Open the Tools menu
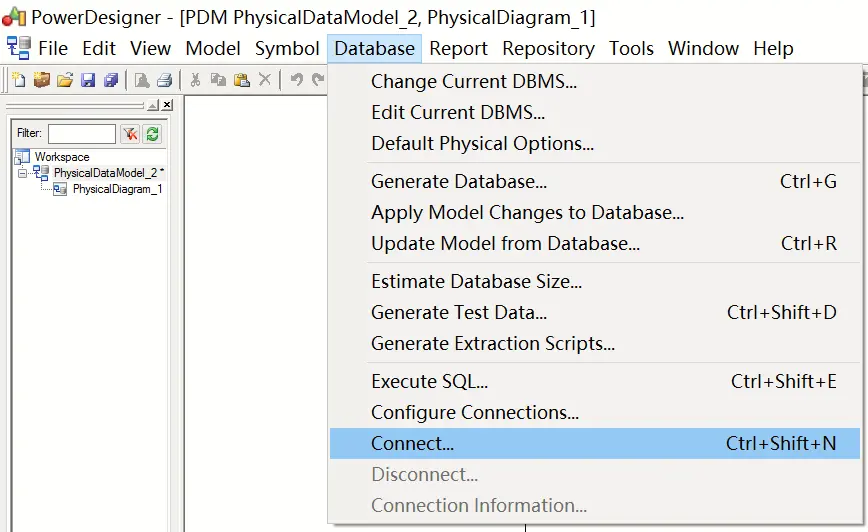868x532 pixels. 631,48
